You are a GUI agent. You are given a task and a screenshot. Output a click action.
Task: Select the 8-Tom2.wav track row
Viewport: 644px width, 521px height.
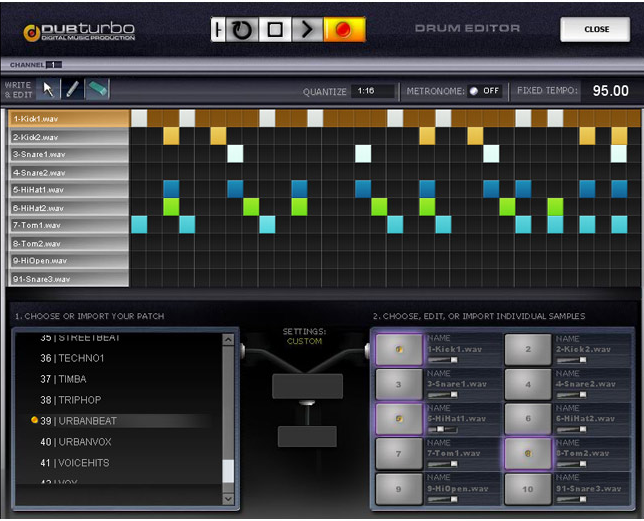(69, 243)
